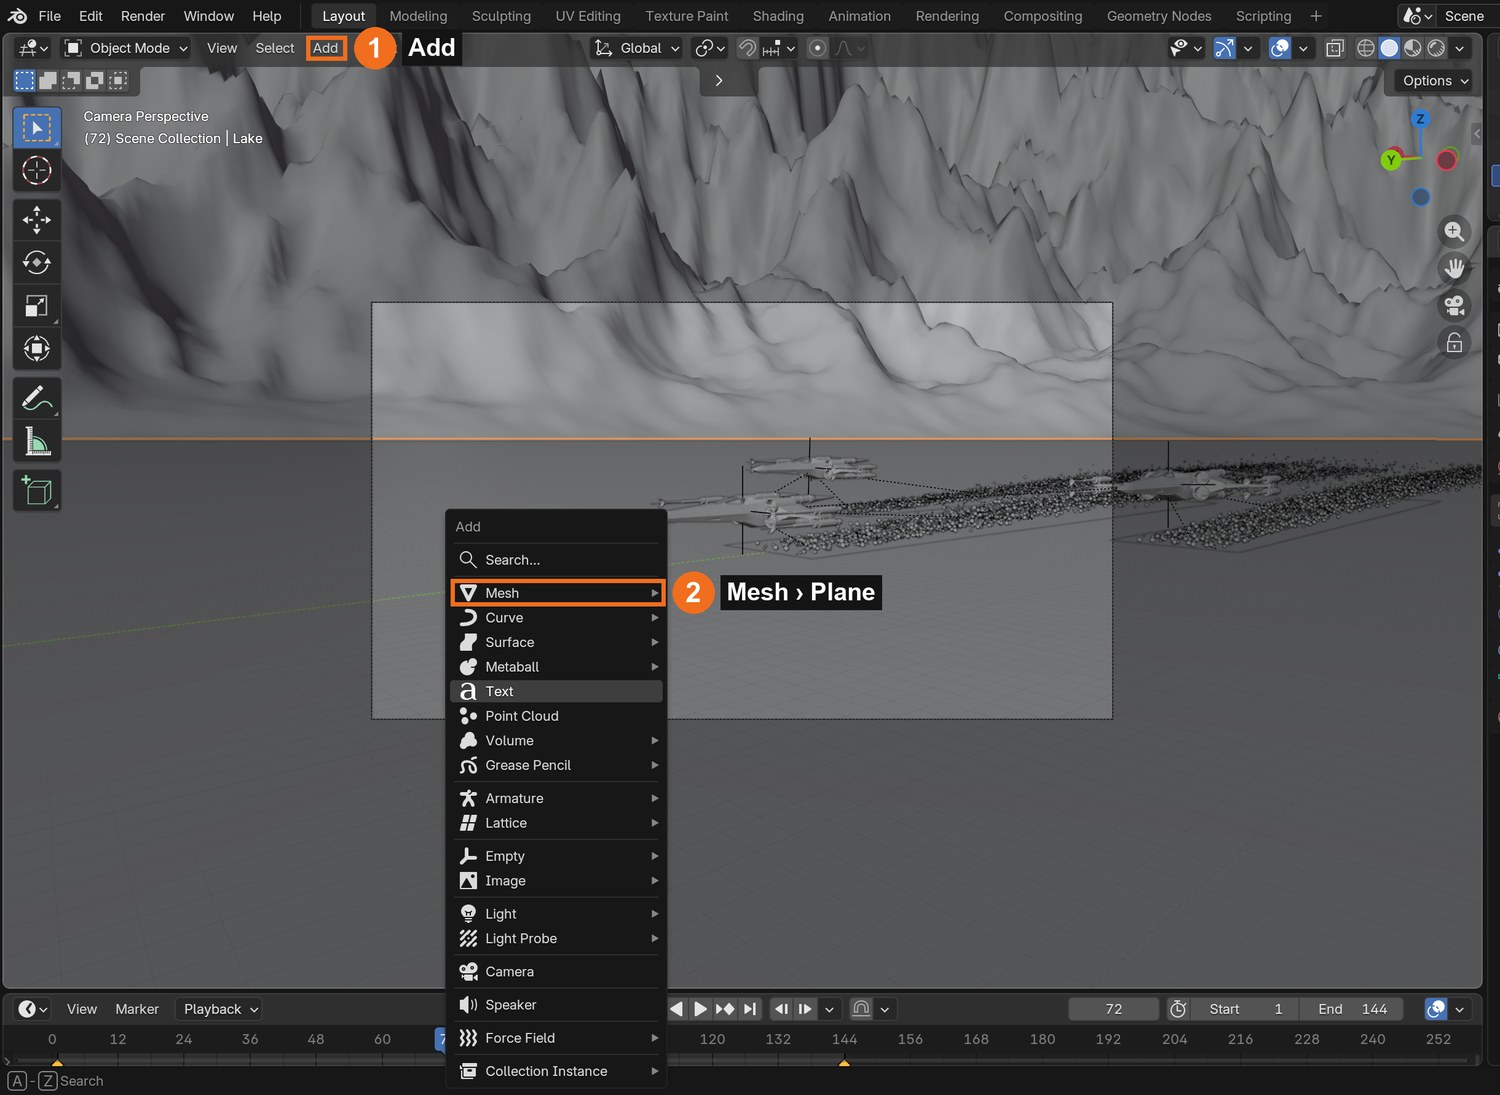Toggle lock camera to view

pyautogui.click(x=1454, y=343)
